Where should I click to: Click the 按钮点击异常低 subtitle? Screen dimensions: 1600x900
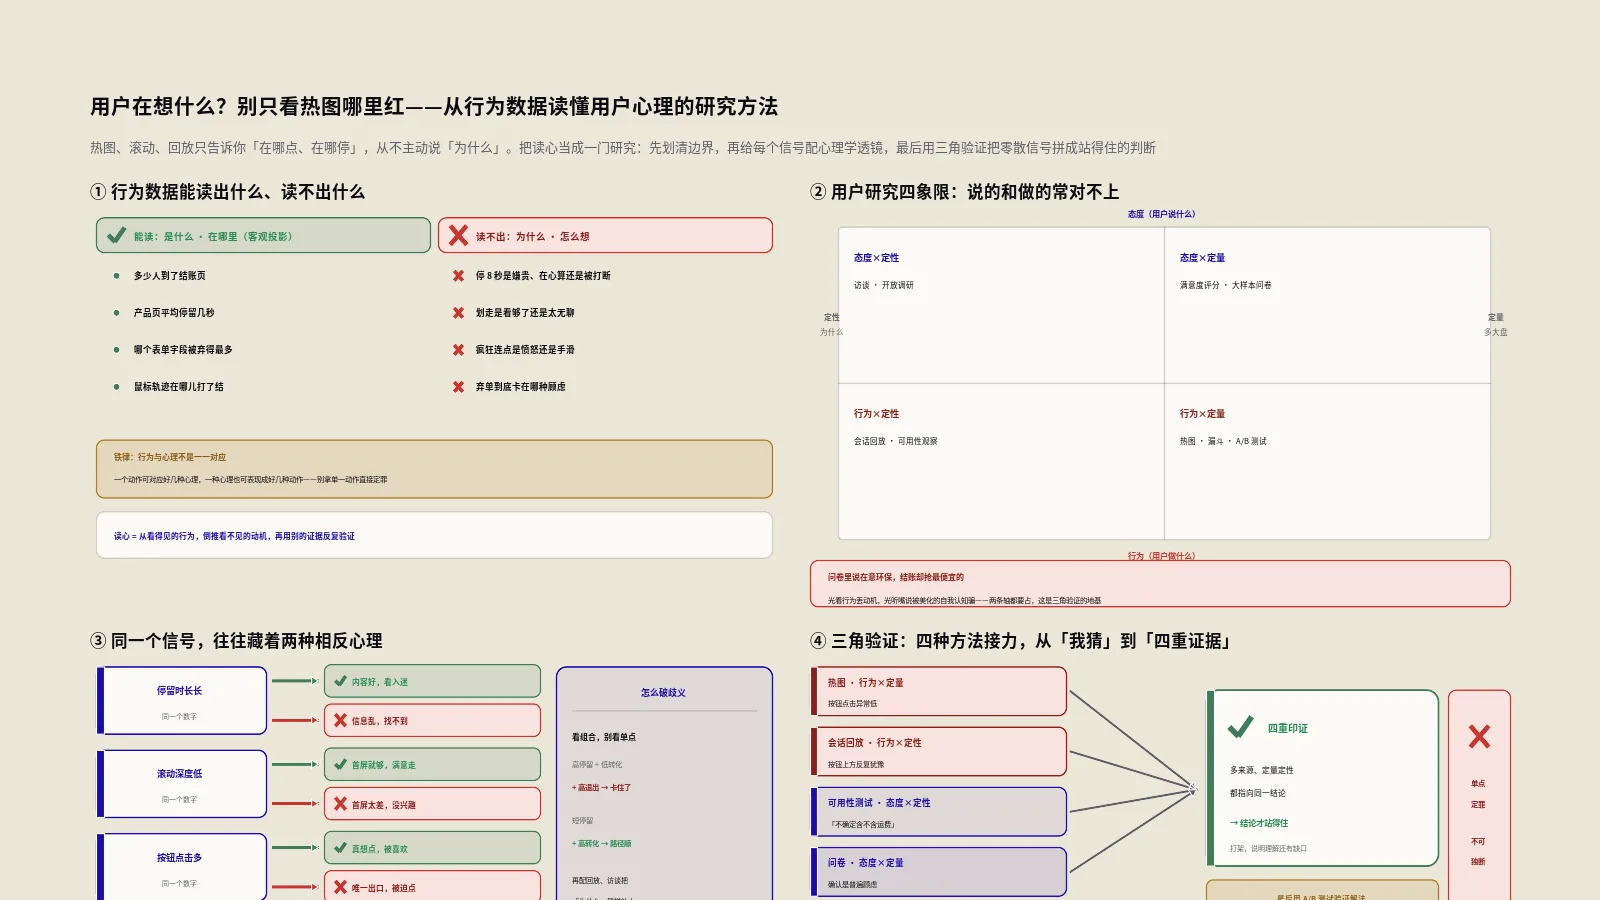pyautogui.click(x=852, y=704)
